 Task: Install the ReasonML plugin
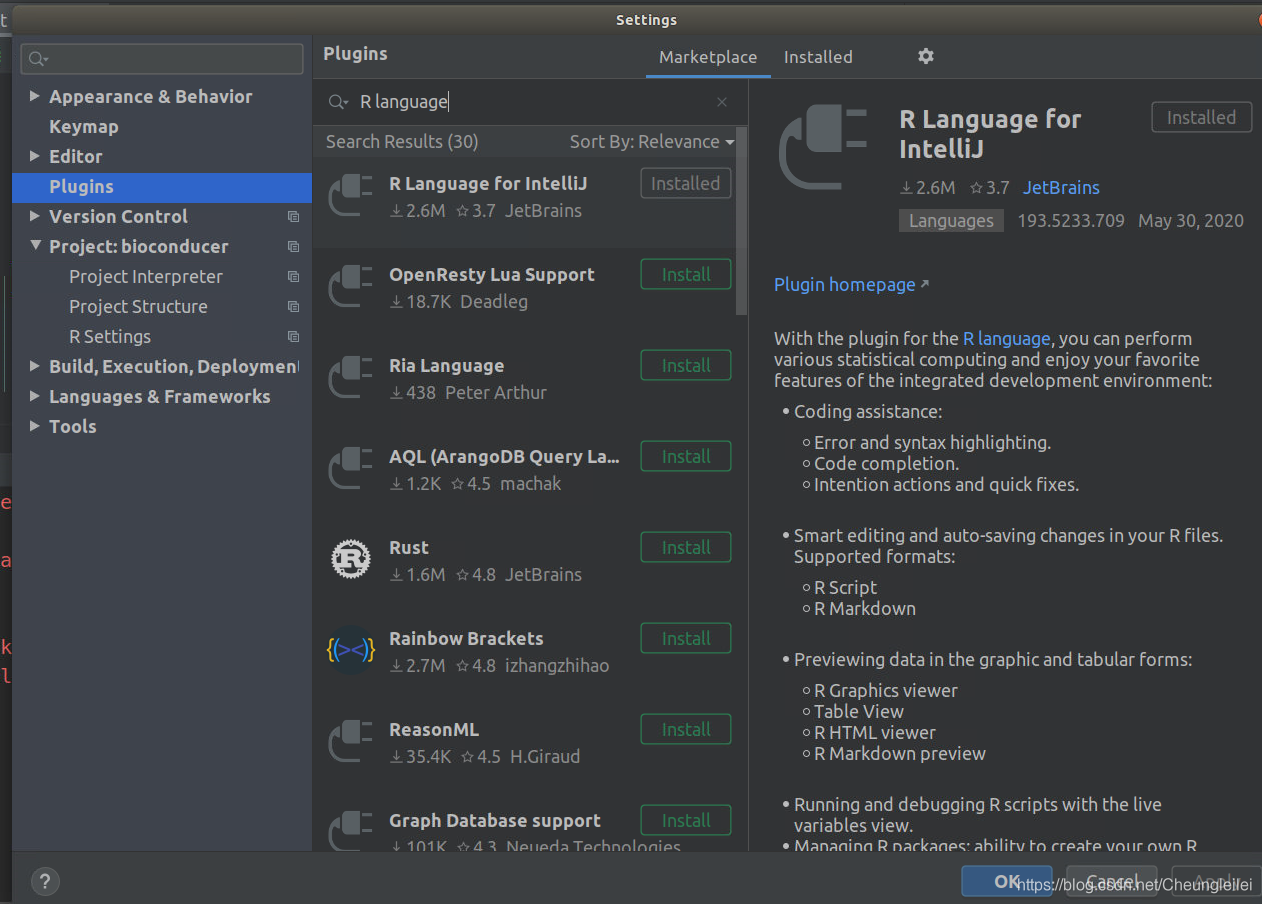[x=686, y=729]
